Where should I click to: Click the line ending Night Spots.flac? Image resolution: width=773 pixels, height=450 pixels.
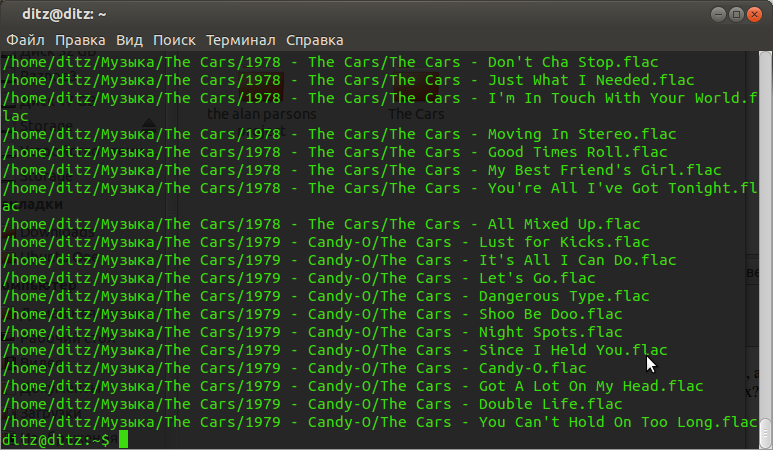pos(312,332)
